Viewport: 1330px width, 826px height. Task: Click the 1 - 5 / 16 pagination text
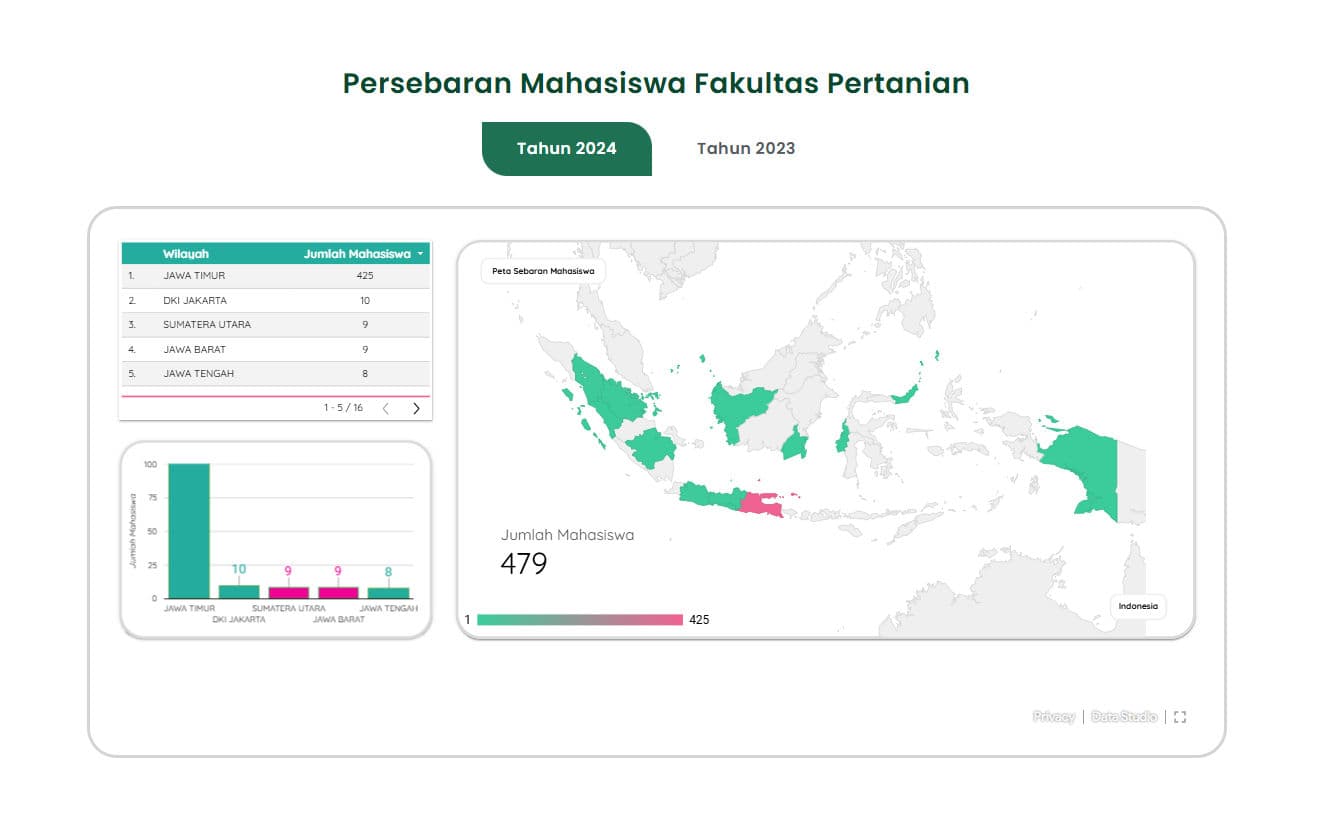point(343,408)
